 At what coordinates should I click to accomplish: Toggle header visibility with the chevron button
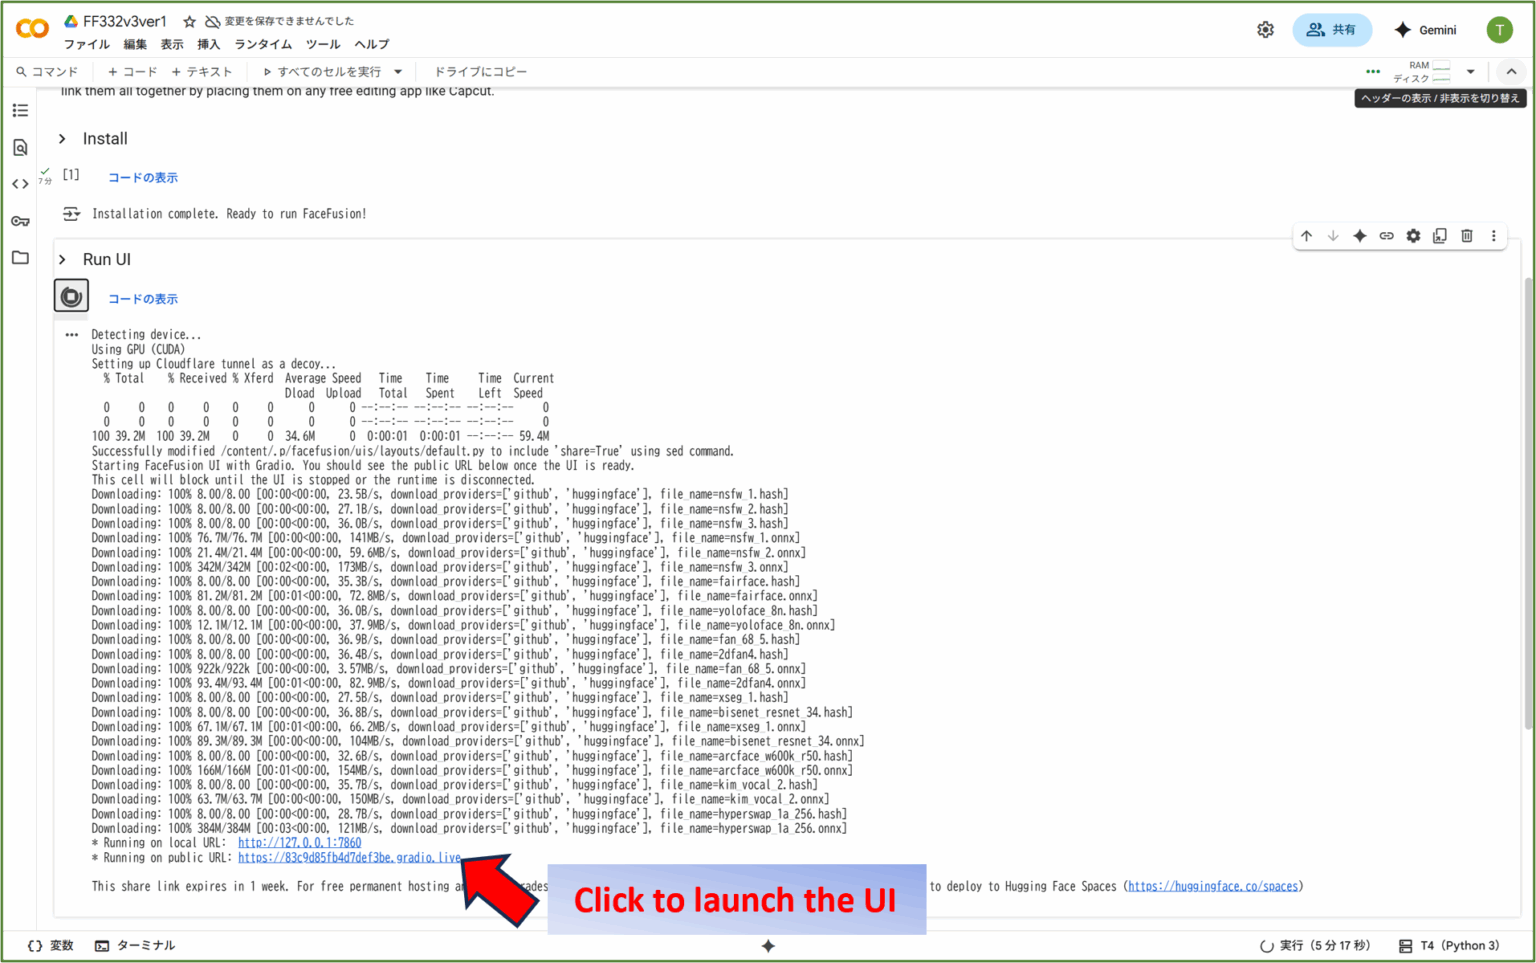coord(1511,71)
